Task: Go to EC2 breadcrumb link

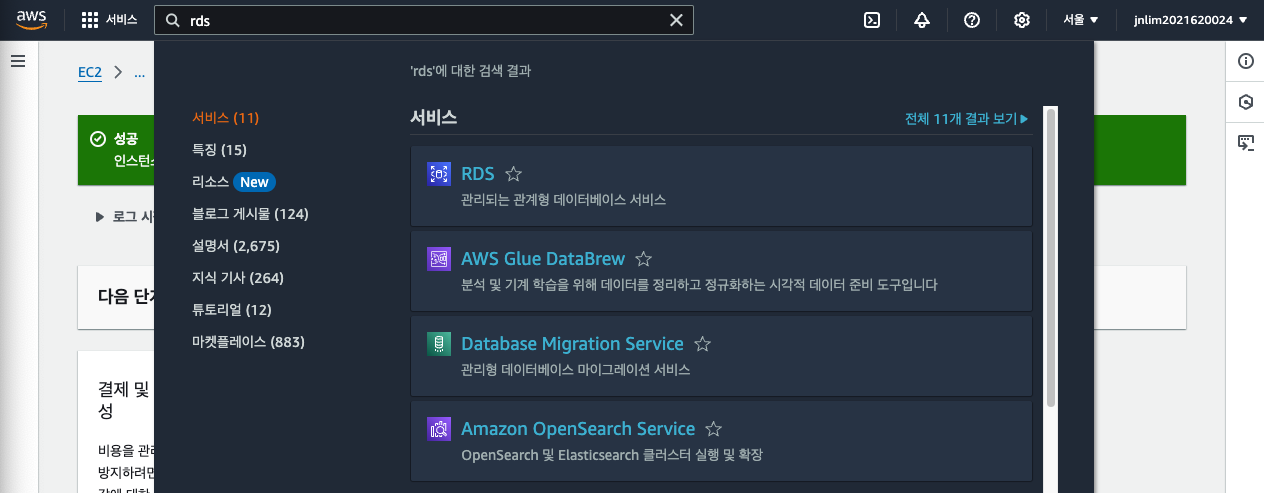Action: click(x=92, y=72)
